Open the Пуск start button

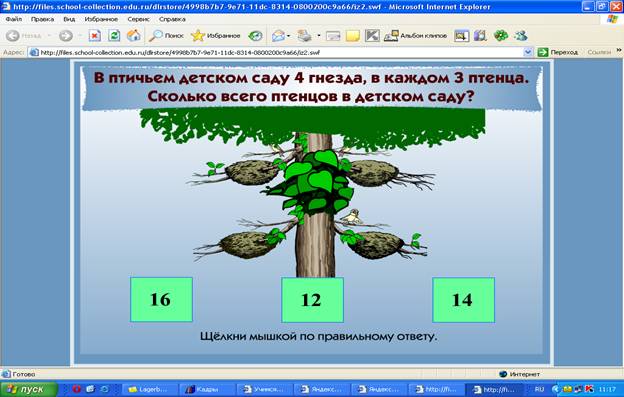pyautogui.click(x=29, y=389)
